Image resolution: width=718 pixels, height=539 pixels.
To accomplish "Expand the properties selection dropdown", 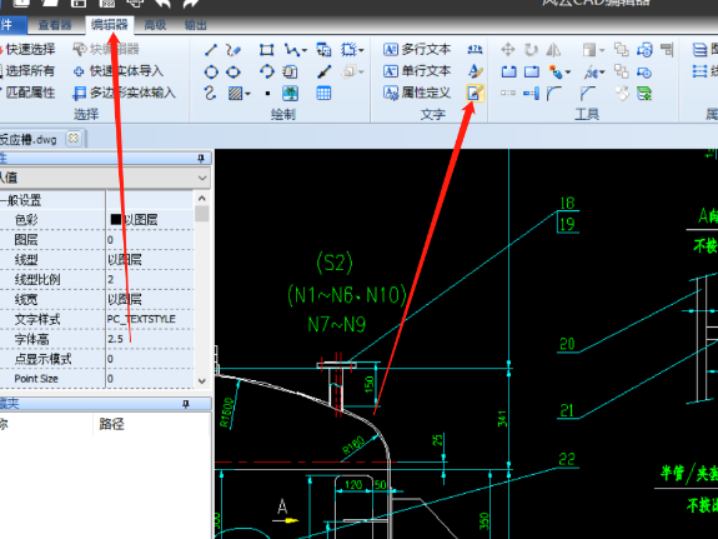I will (x=203, y=178).
